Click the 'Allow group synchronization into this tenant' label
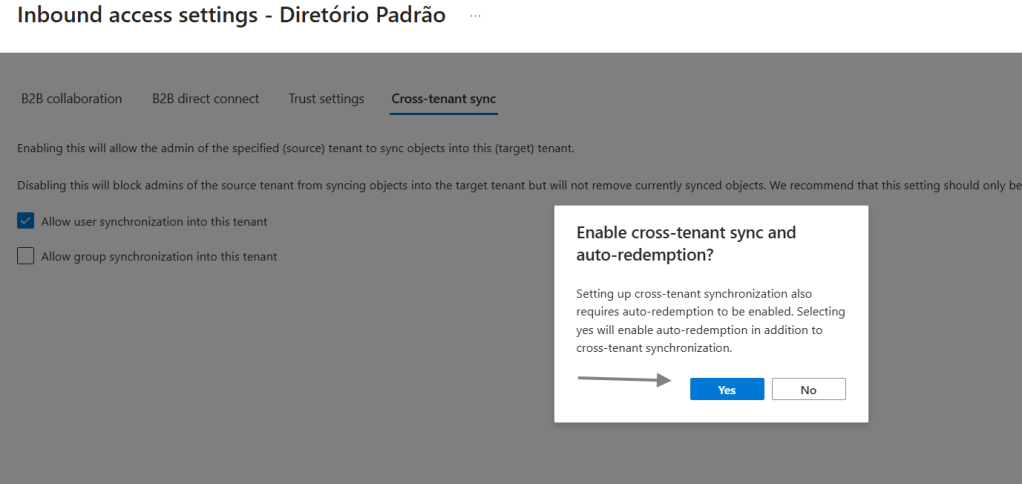Image resolution: width=1022 pixels, height=484 pixels. (159, 257)
